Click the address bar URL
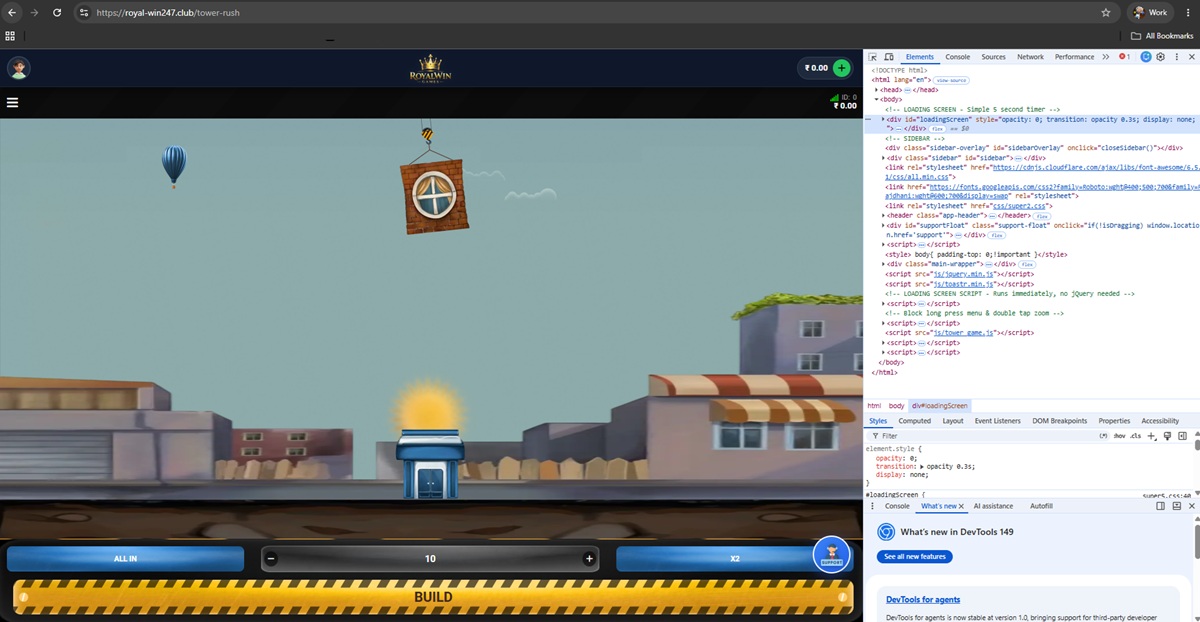Viewport: 1200px width, 622px height. coord(168,13)
